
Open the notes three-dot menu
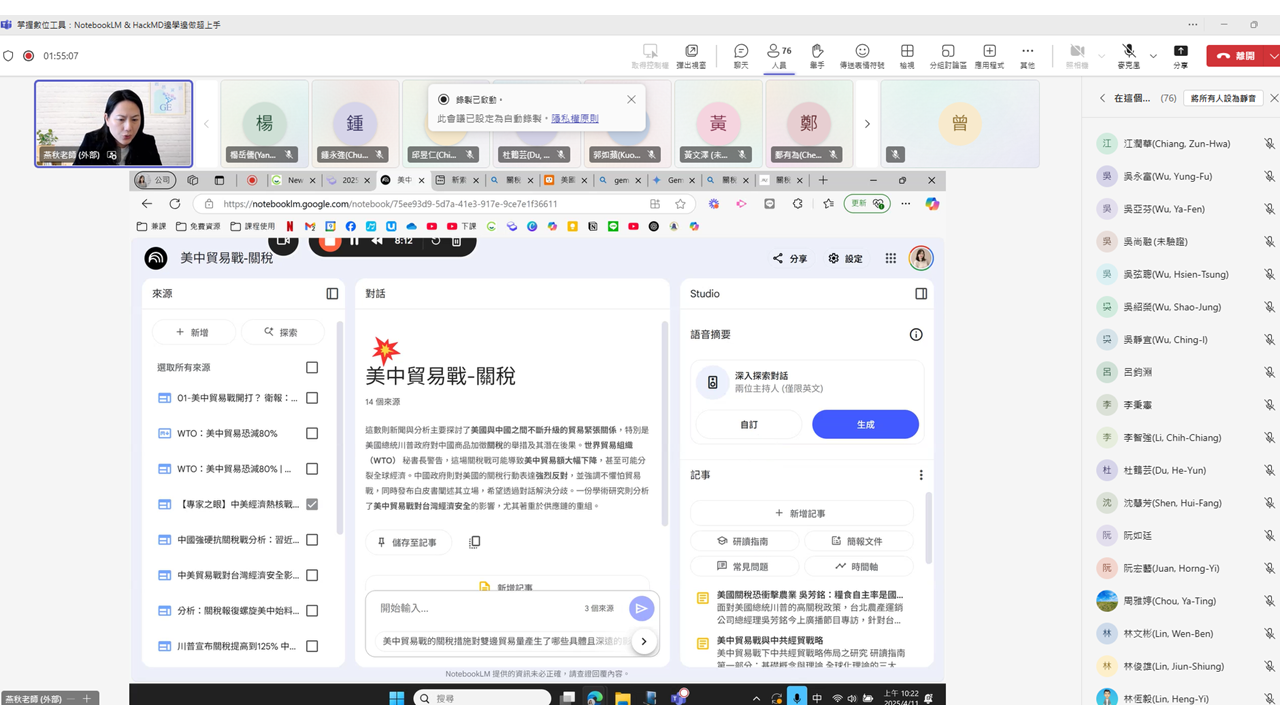[921, 476]
